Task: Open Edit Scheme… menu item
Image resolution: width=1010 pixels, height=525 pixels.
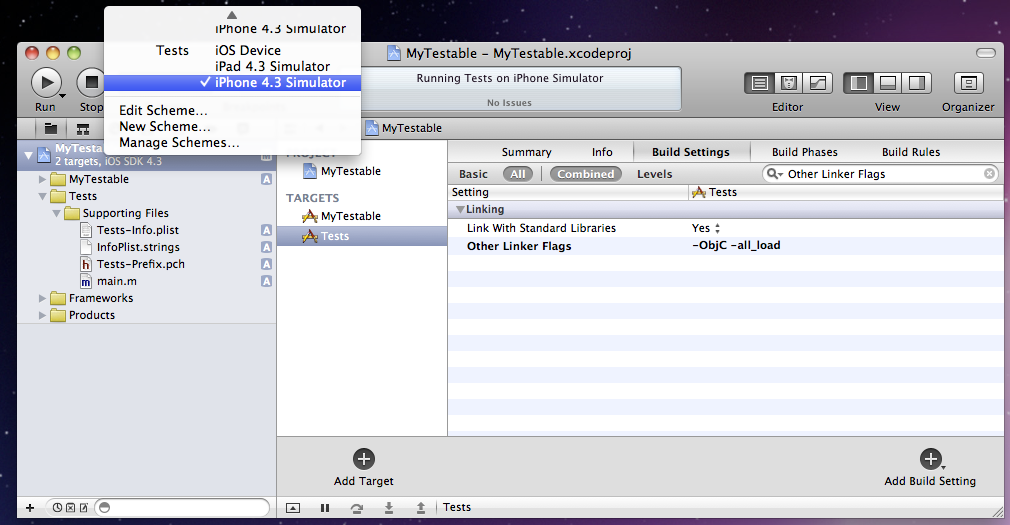Action: [163, 110]
